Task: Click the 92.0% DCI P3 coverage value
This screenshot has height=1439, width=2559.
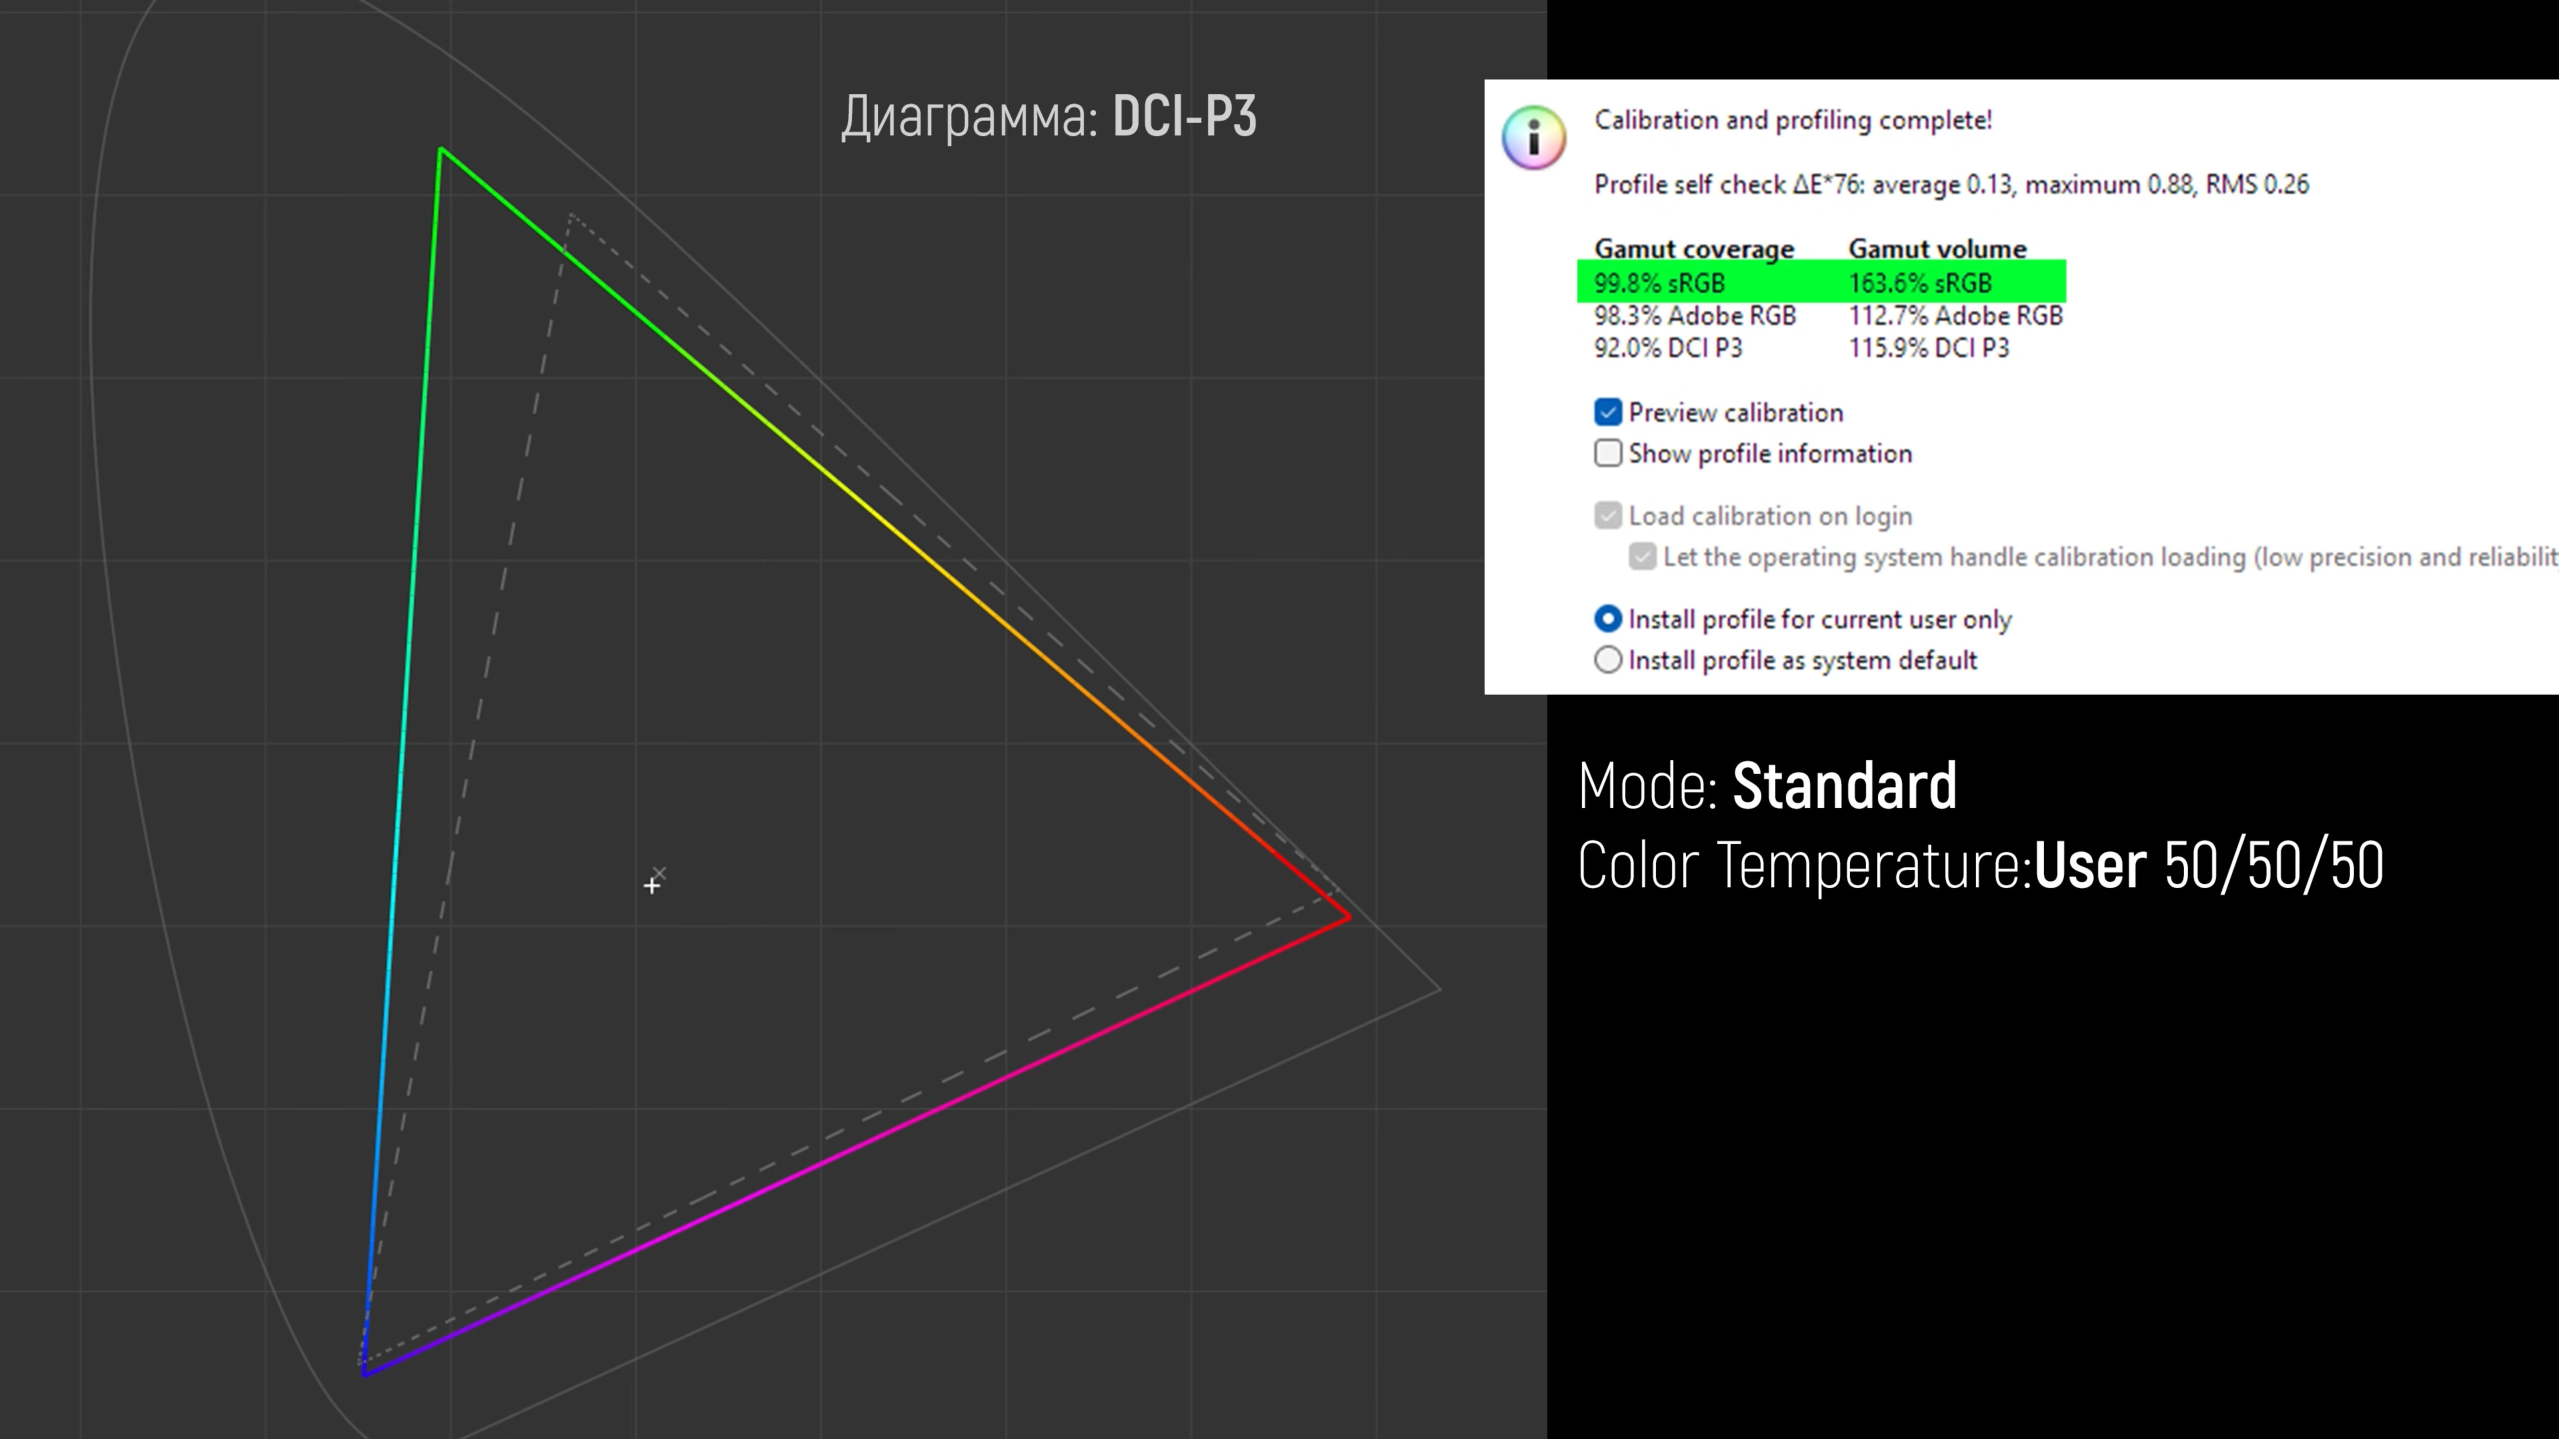Action: coord(1667,348)
